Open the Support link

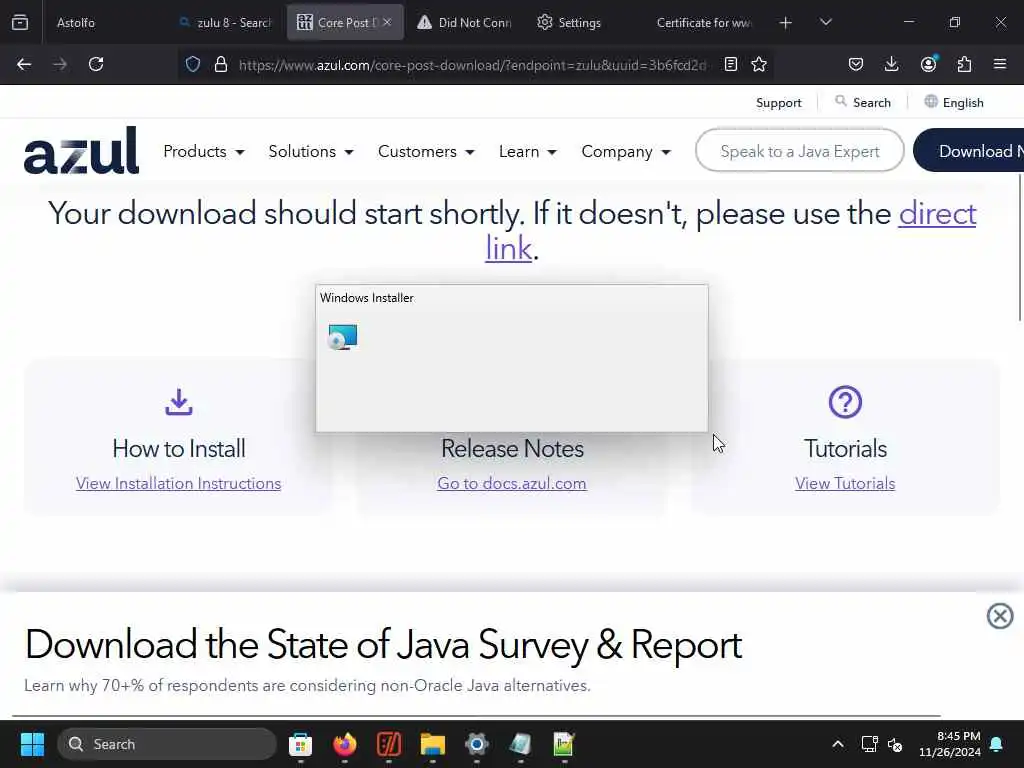tap(778, 103)
